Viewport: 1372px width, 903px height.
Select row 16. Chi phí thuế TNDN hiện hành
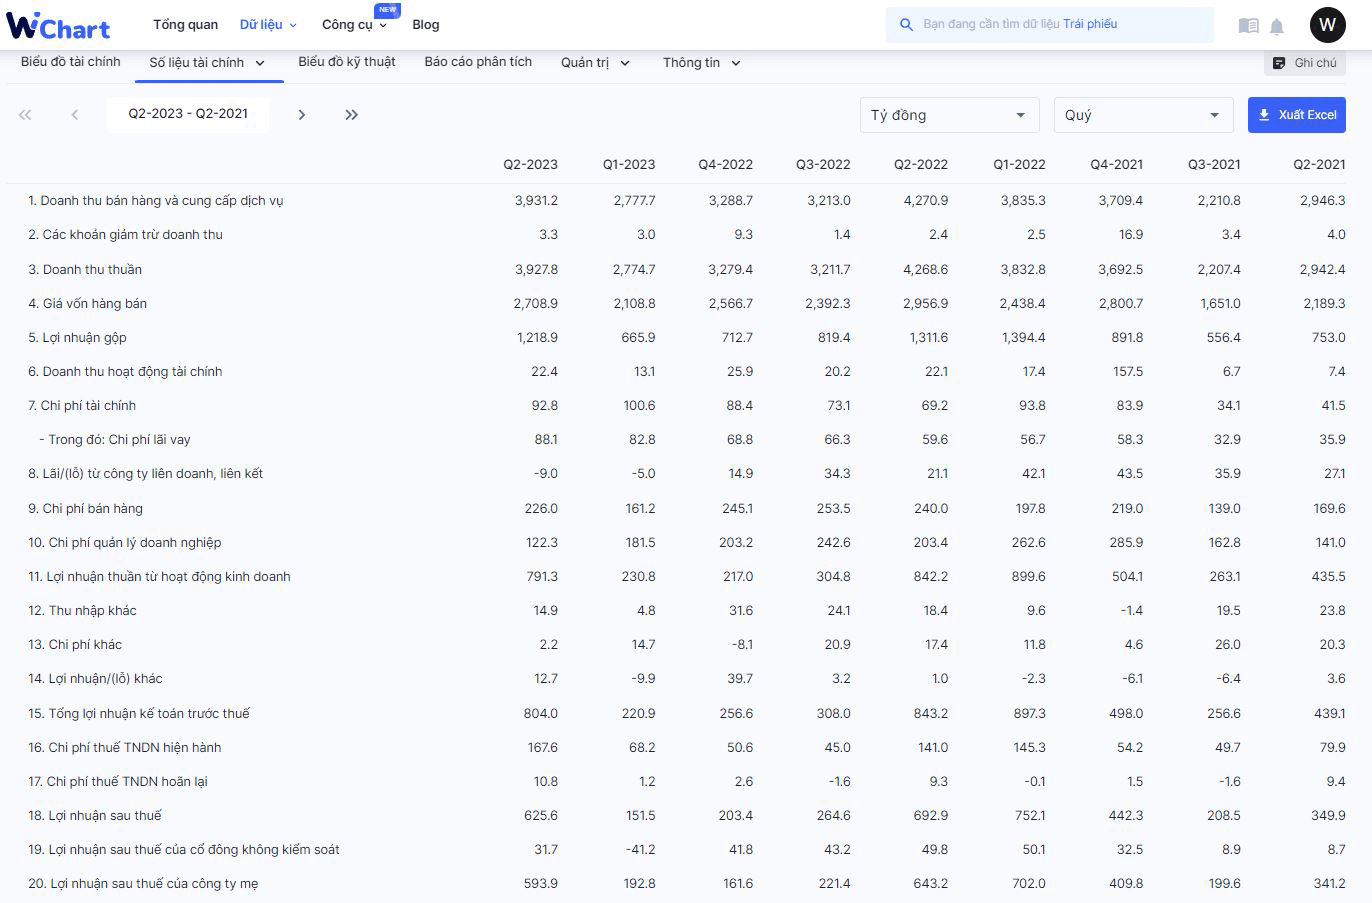[x=125, y=748]
